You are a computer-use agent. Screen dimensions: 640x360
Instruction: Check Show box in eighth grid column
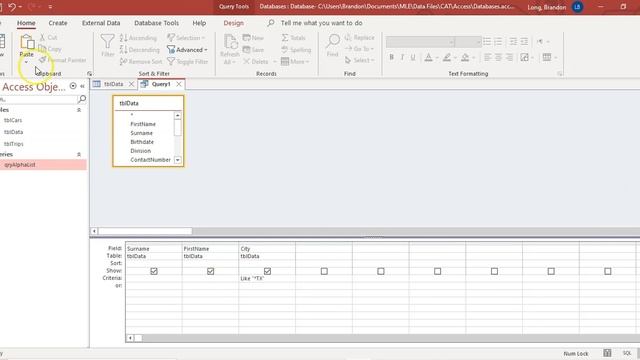[x=551, y=271]
